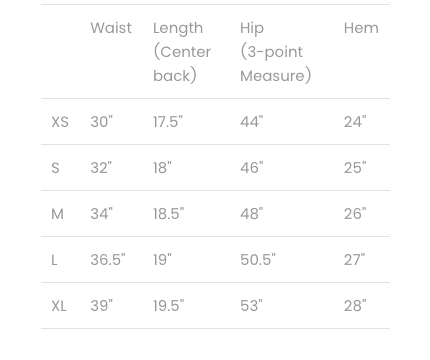The image size is (430, 360).
Task: Click the XL size row label
Action: point(59,306)
